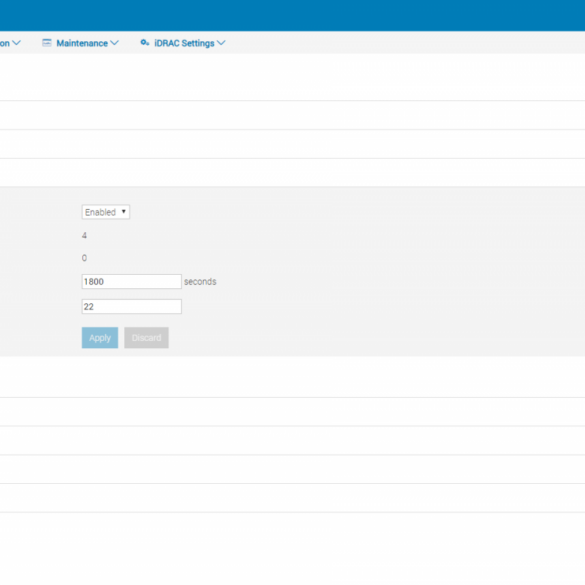Expand the collapsed row just above the gray settings panel

(292, 172)
